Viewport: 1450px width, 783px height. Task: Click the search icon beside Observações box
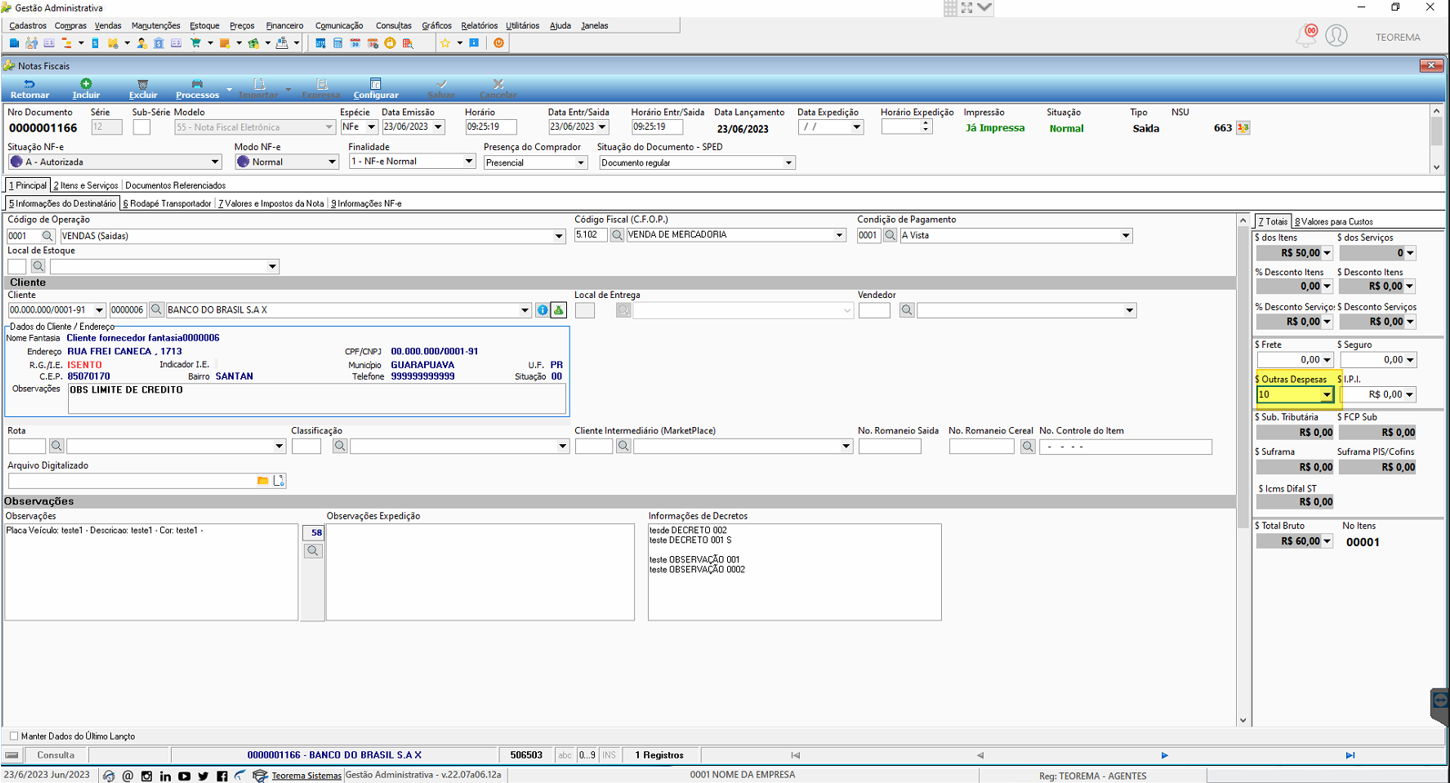point(313,551)
